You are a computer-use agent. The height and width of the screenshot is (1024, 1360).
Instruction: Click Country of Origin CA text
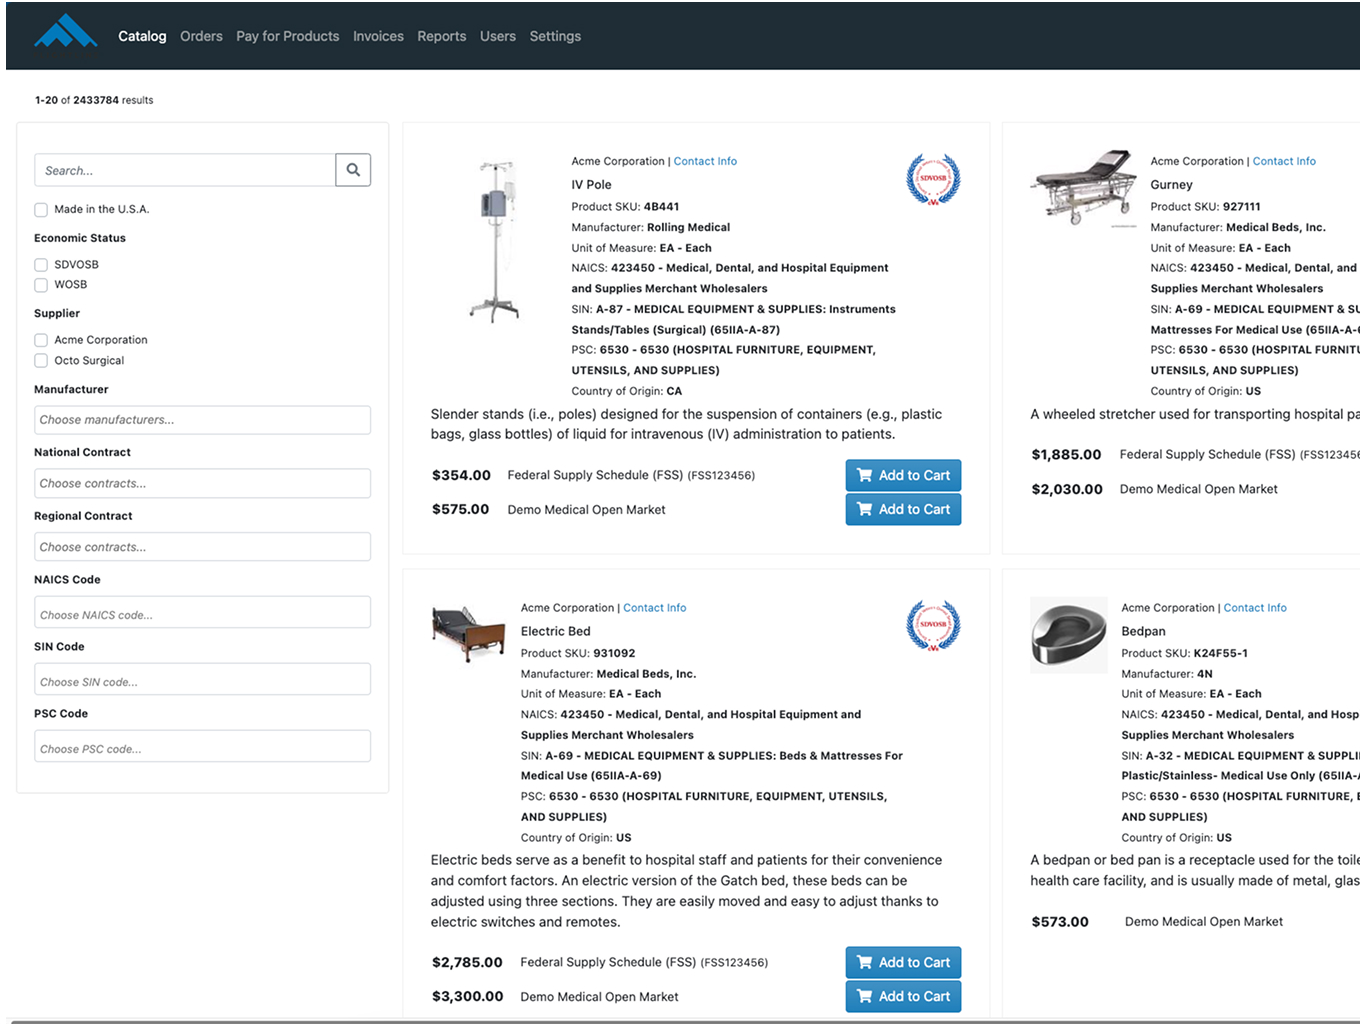(674, 391)
